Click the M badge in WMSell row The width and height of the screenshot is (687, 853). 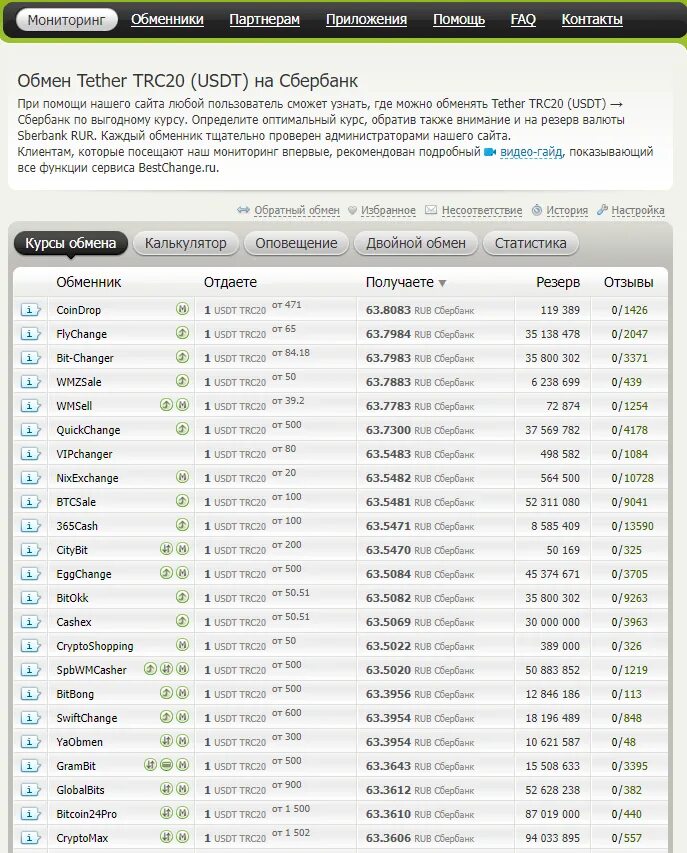183,405
